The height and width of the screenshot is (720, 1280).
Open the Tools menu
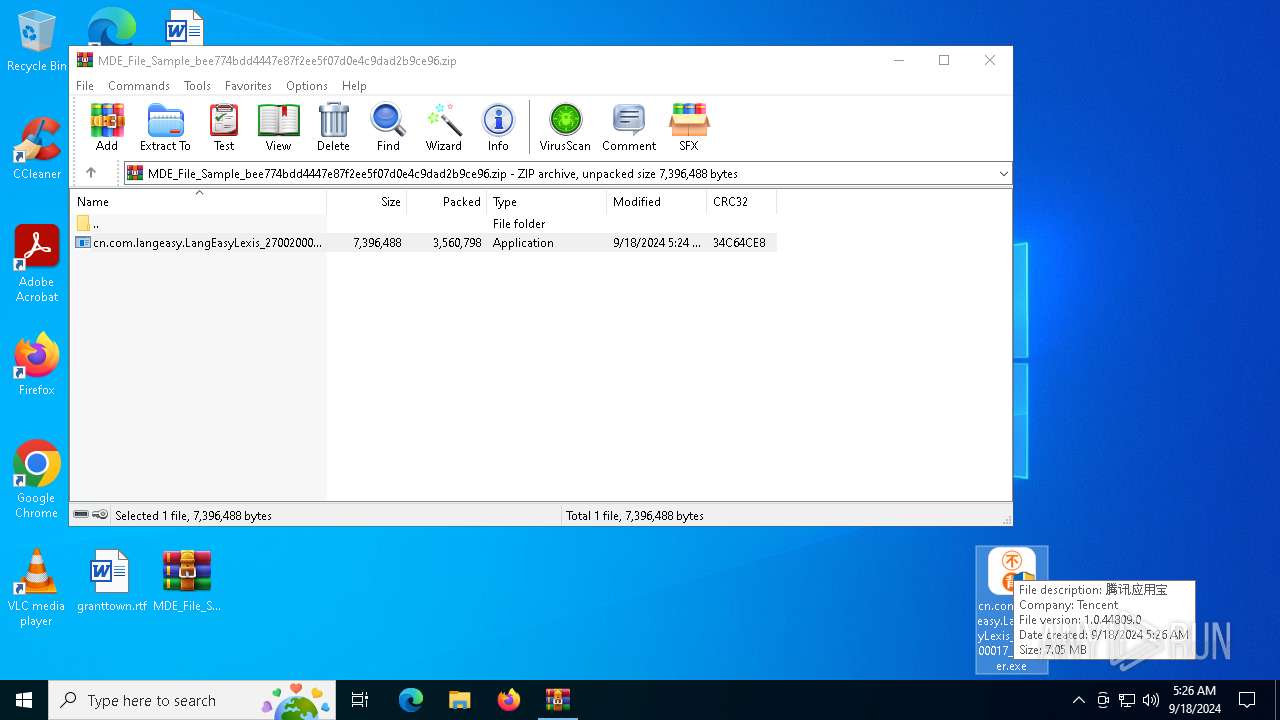(x=197, y=86)
